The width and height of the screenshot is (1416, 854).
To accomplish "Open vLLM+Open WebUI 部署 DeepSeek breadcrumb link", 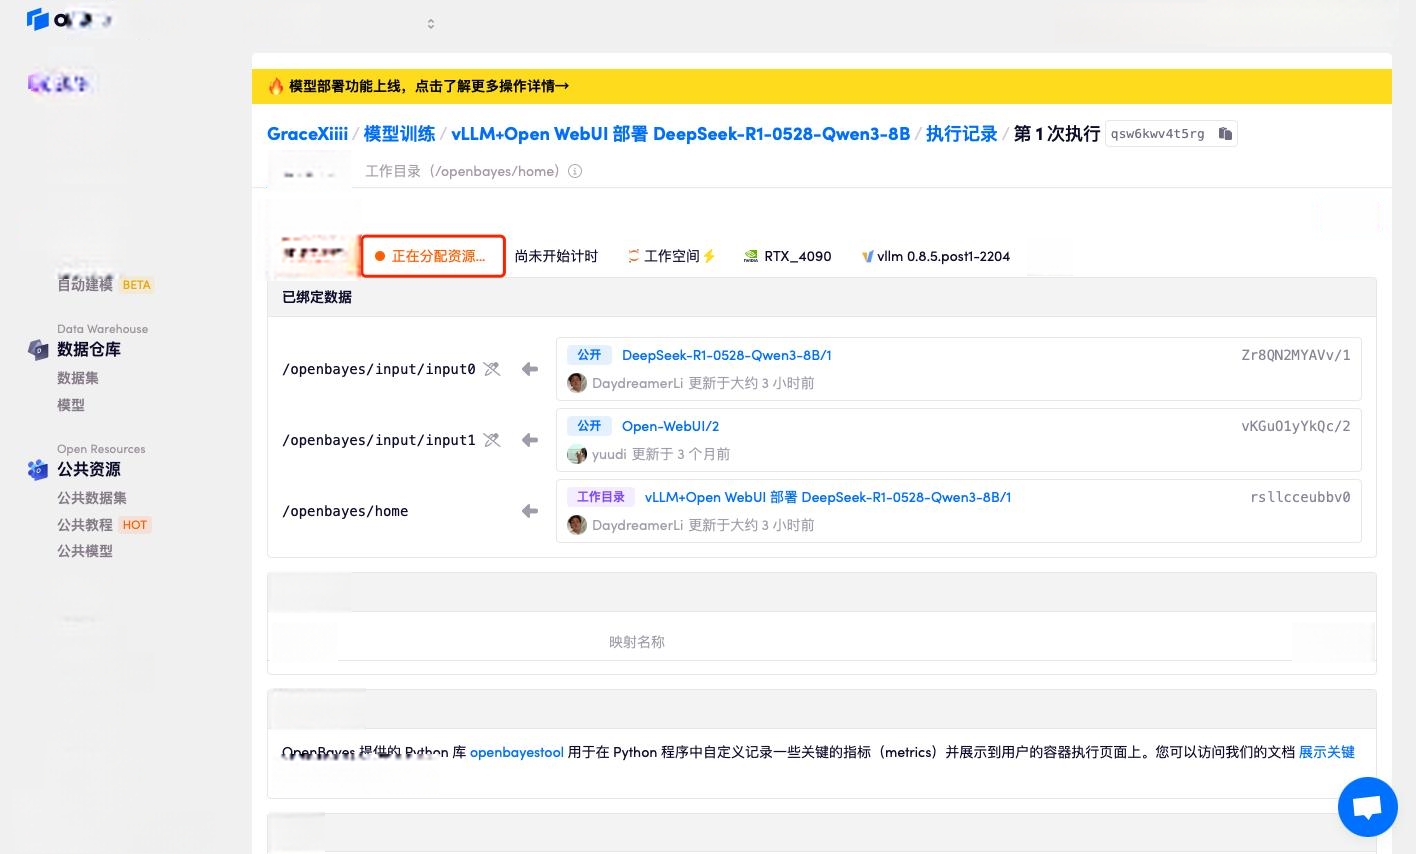I will 681,134.
